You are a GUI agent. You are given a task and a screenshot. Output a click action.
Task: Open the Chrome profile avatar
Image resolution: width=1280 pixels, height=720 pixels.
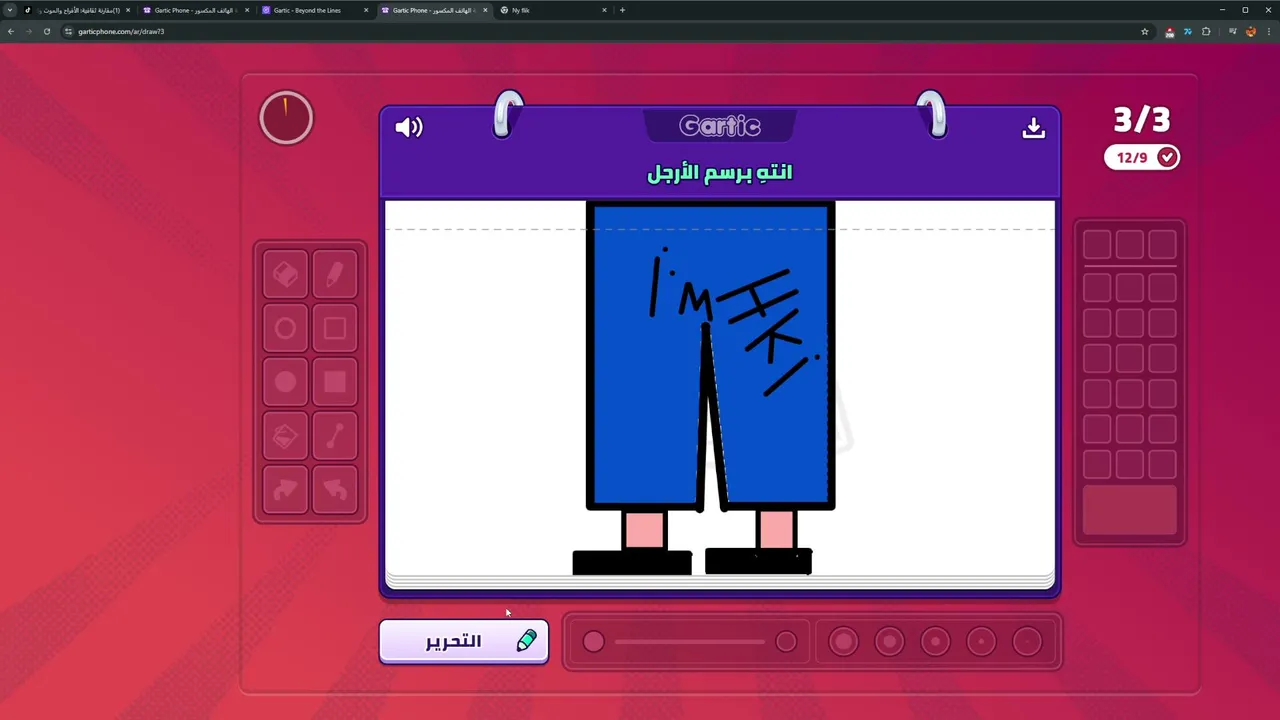(1251, 31)
